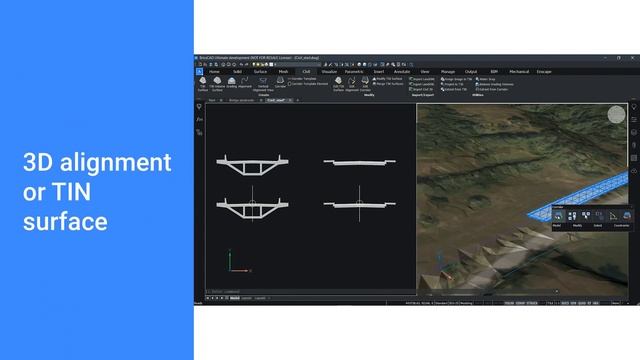Click Merge TIN Surfaces
This screenshot has height=360, width=640.
388,84
